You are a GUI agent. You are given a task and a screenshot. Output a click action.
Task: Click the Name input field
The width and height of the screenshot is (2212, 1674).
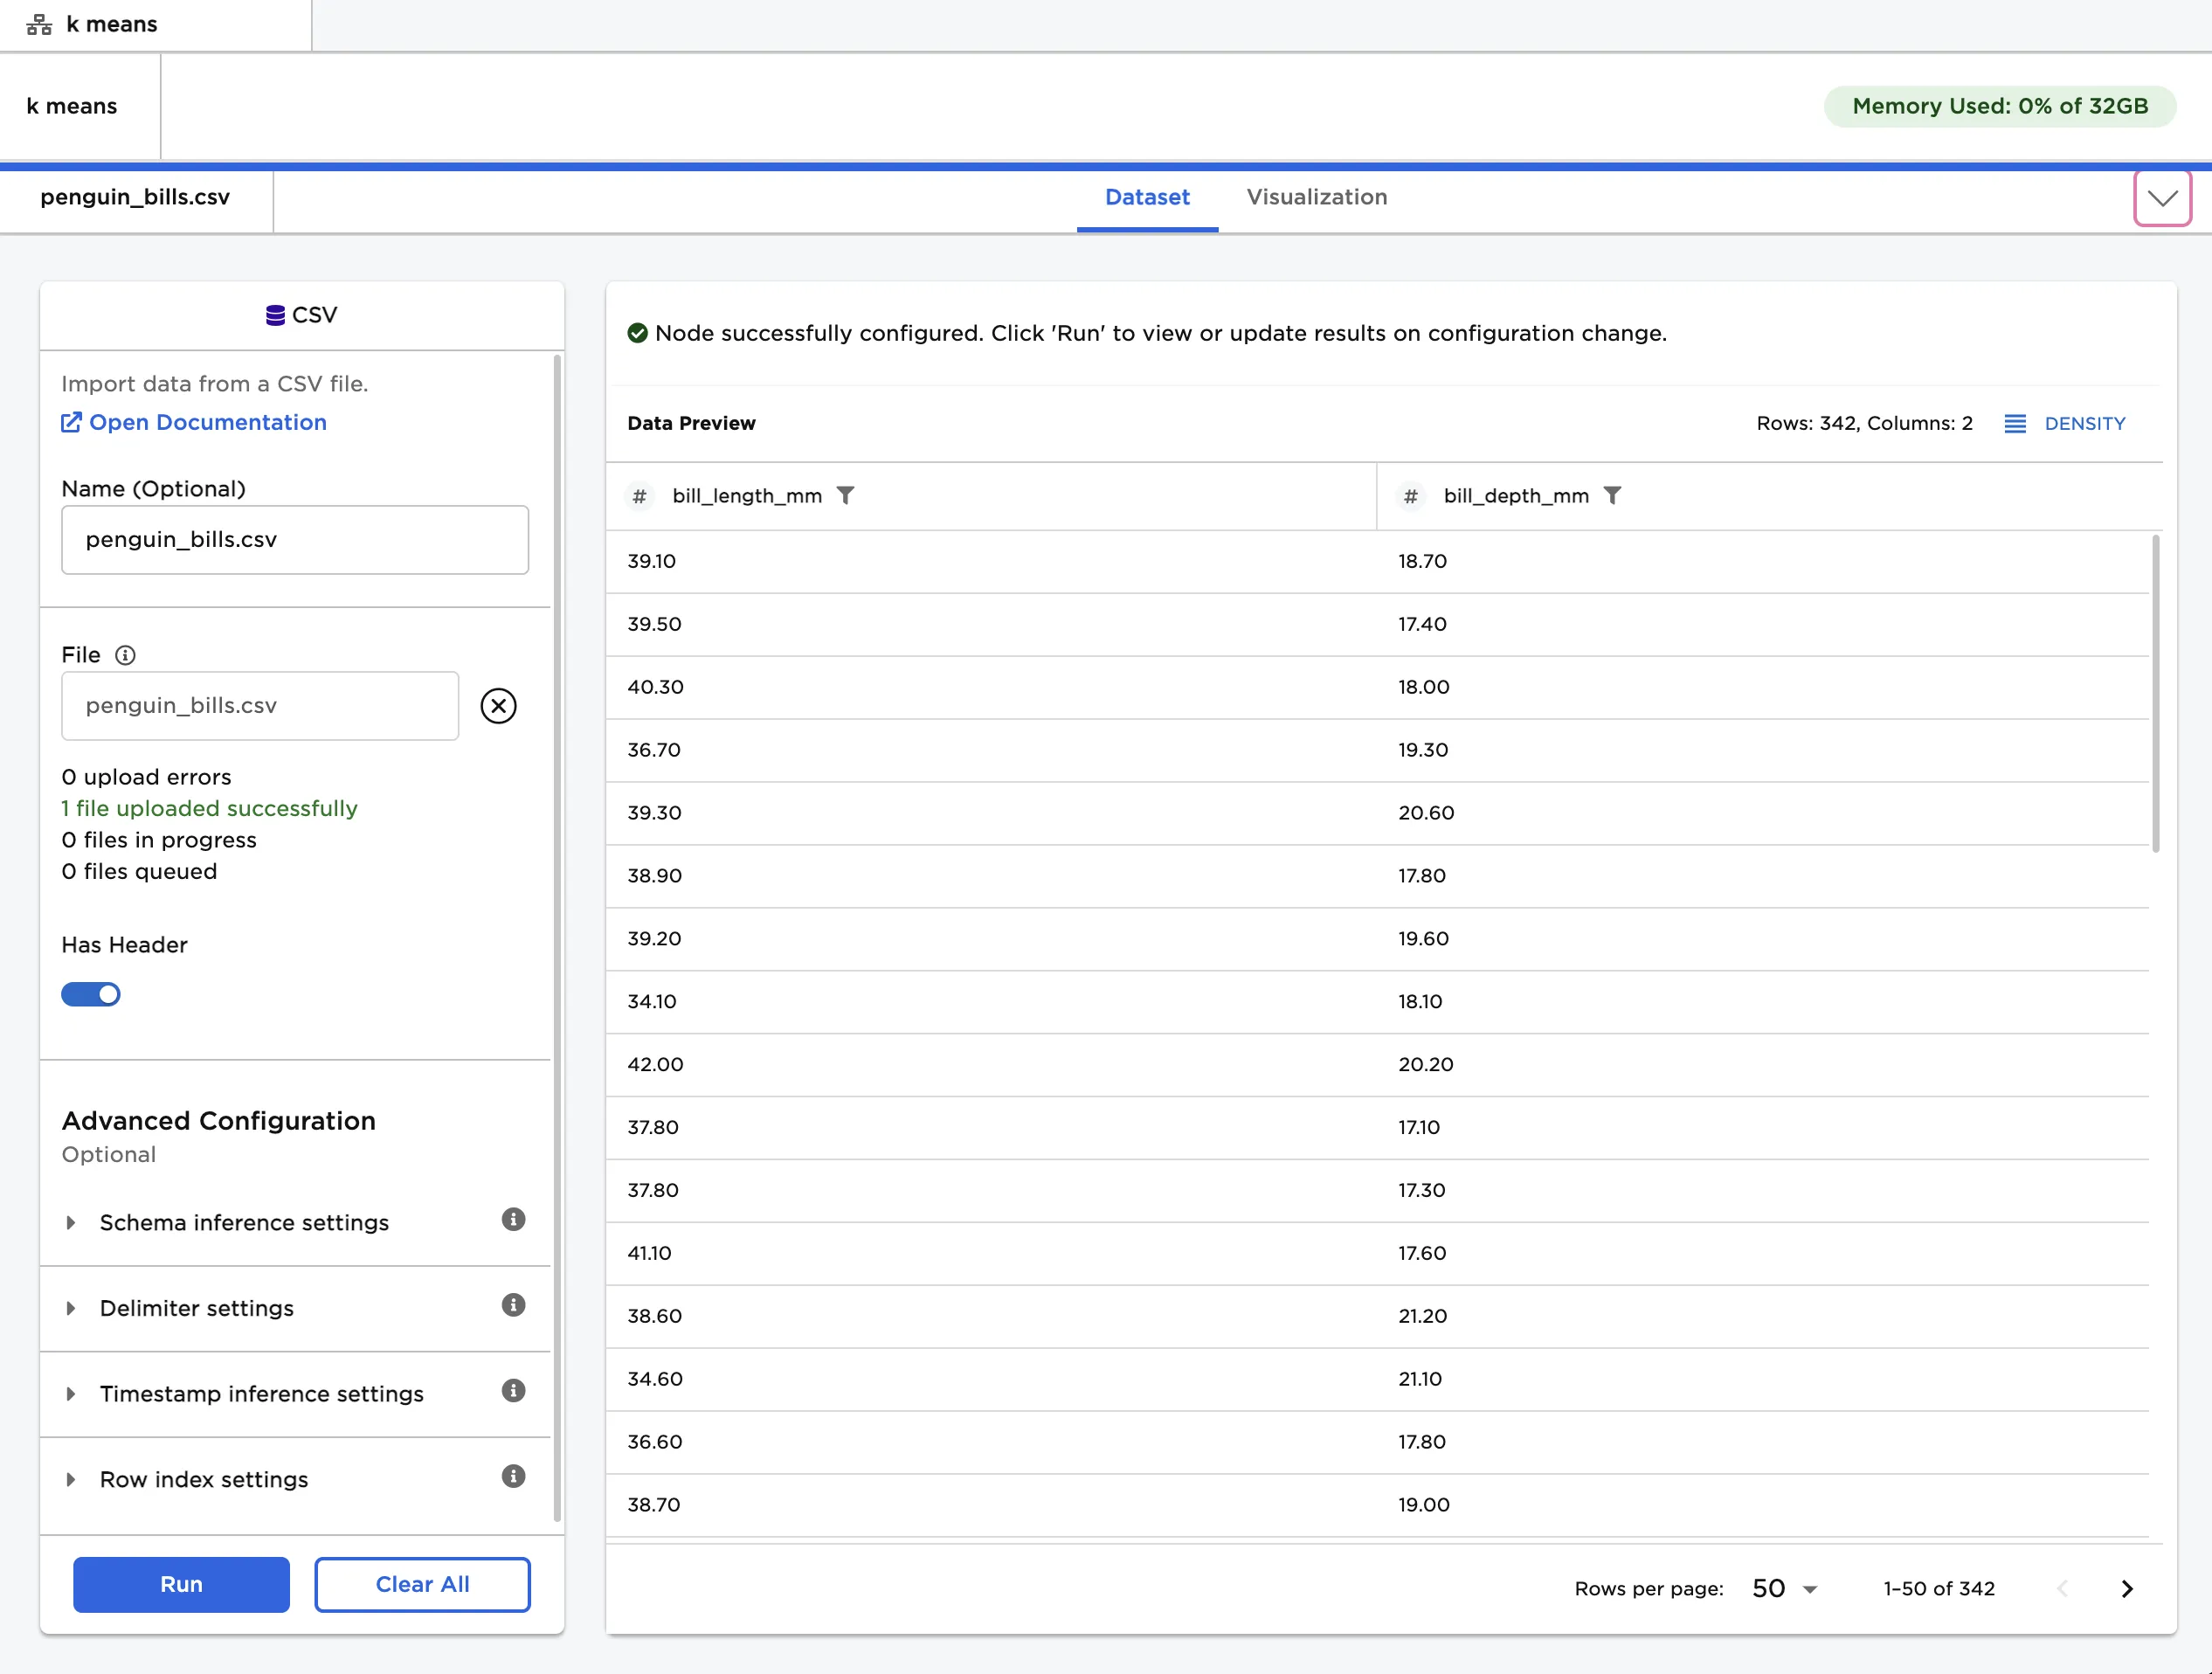click(294, 540)
